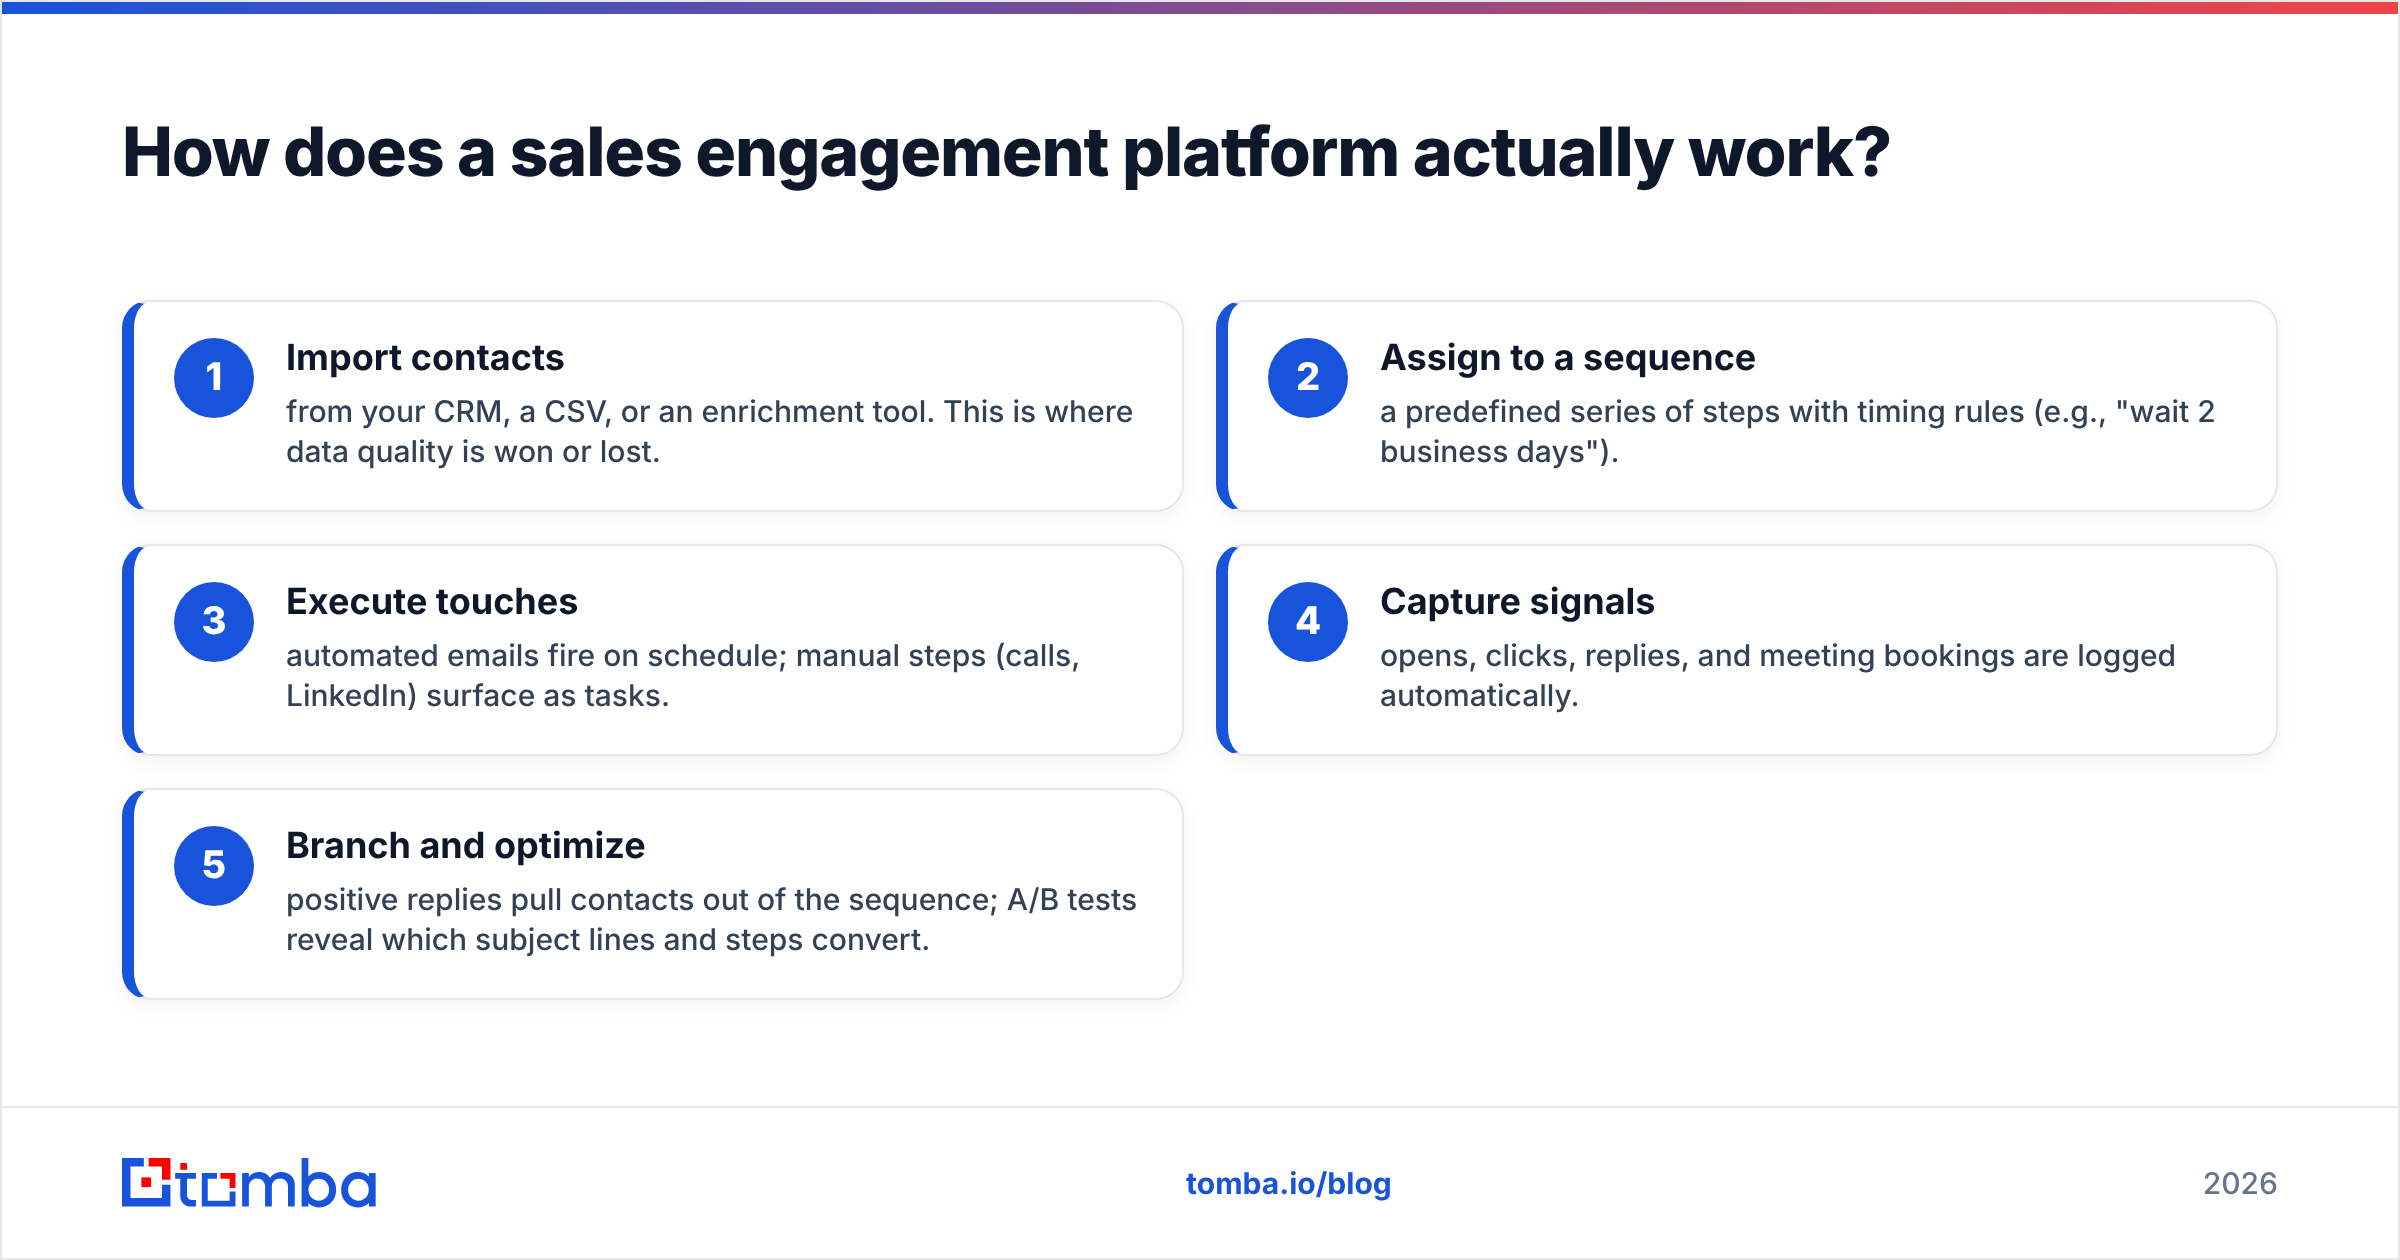
Task: Click the 2026 year label in footer
Action: tap(2240, 1184)
